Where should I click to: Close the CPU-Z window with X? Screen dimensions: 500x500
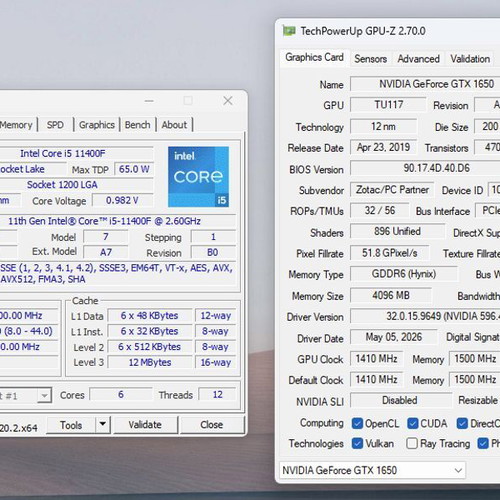pos(228,101)
